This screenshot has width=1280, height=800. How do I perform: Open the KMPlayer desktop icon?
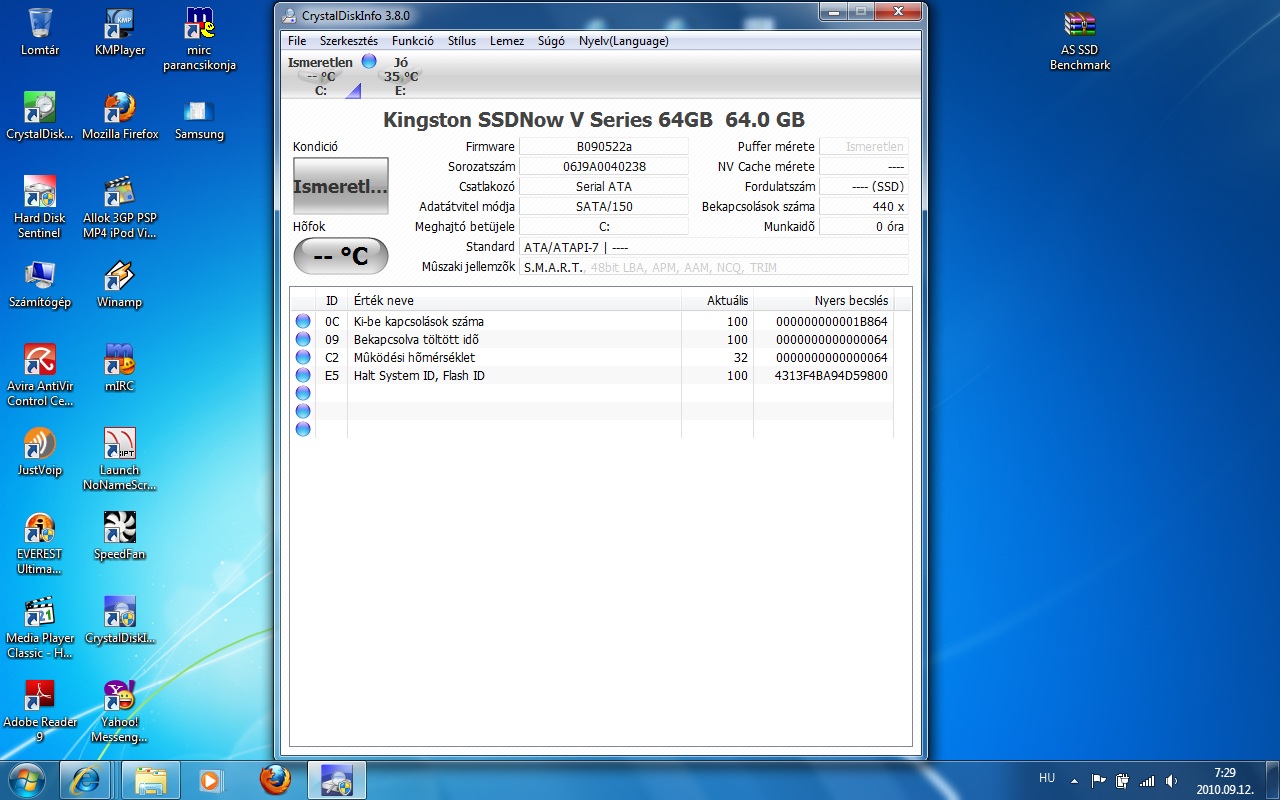click(120, 32)
